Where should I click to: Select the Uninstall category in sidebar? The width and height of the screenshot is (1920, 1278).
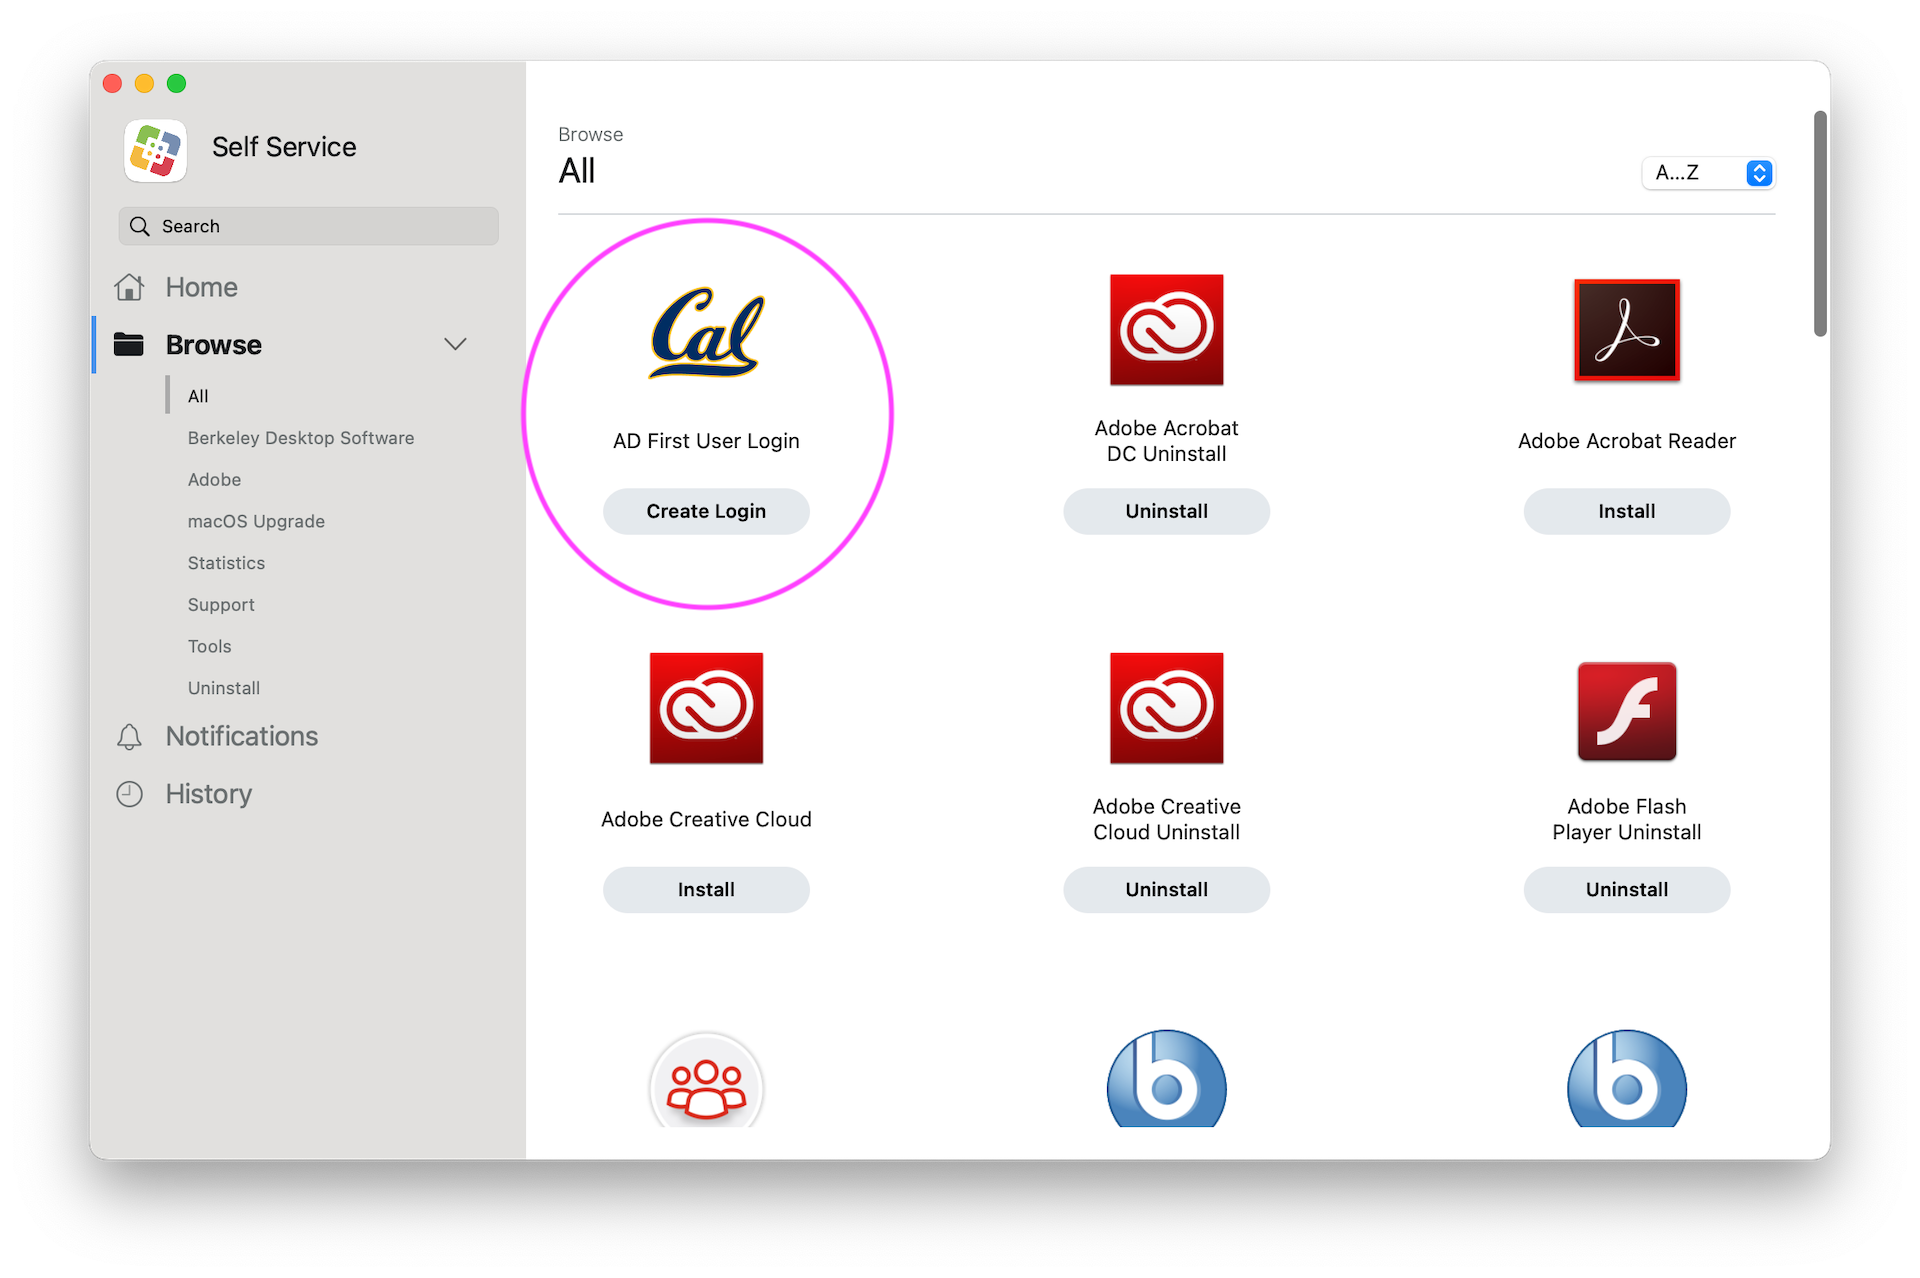tap(223, 688)
